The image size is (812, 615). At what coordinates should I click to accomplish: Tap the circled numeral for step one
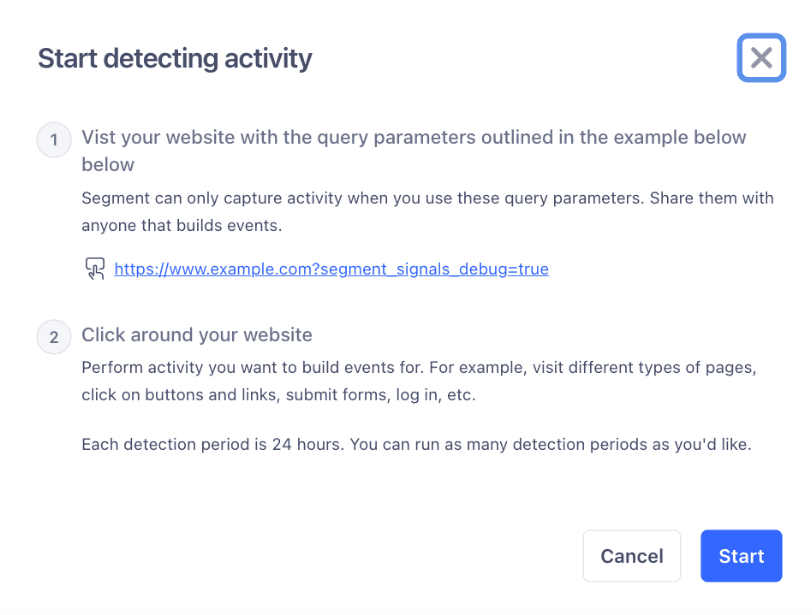(x=54, y=140)
